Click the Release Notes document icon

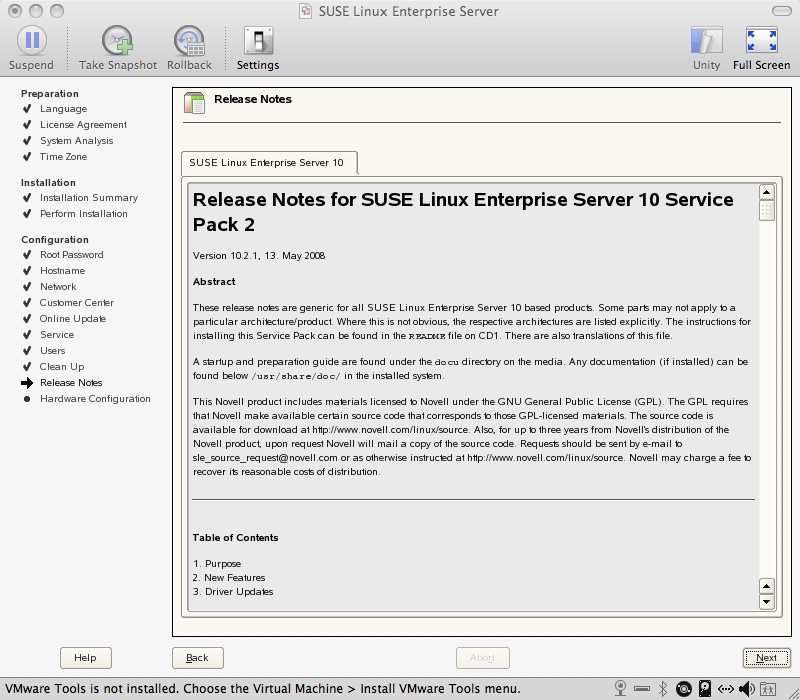click(x=194, y=103)
